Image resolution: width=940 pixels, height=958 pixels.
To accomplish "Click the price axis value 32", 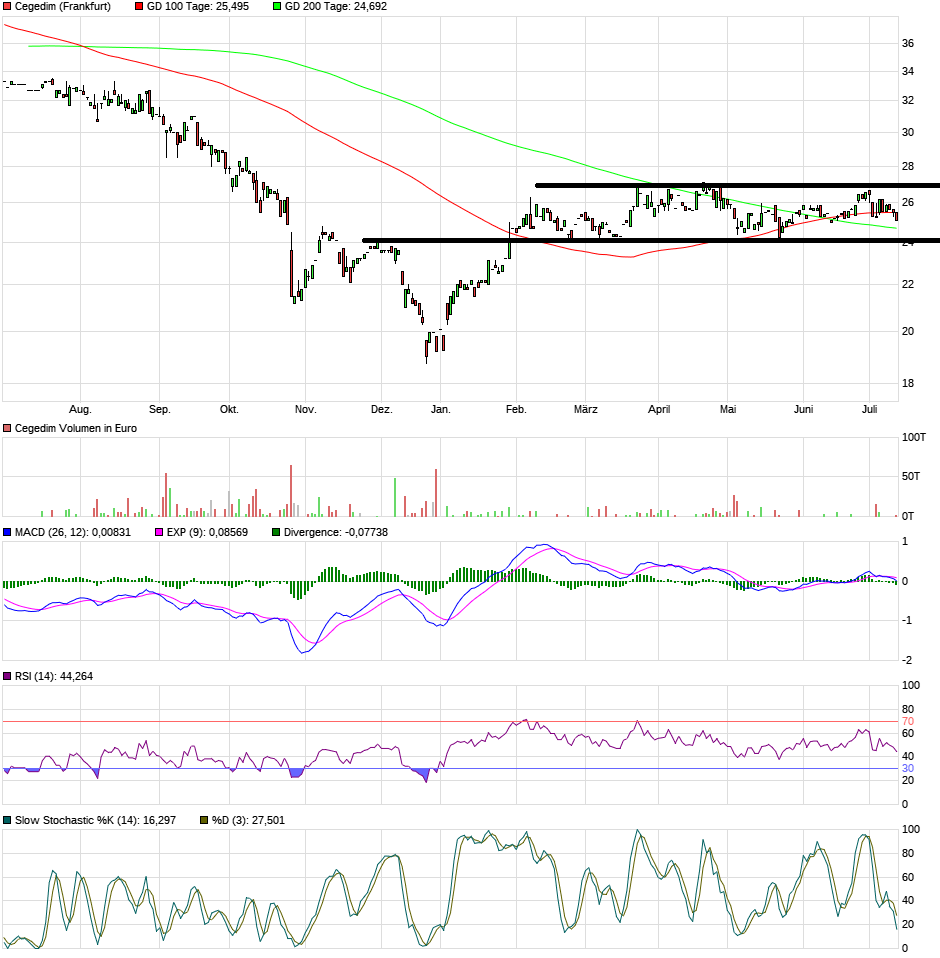I will tap(908, 100).
